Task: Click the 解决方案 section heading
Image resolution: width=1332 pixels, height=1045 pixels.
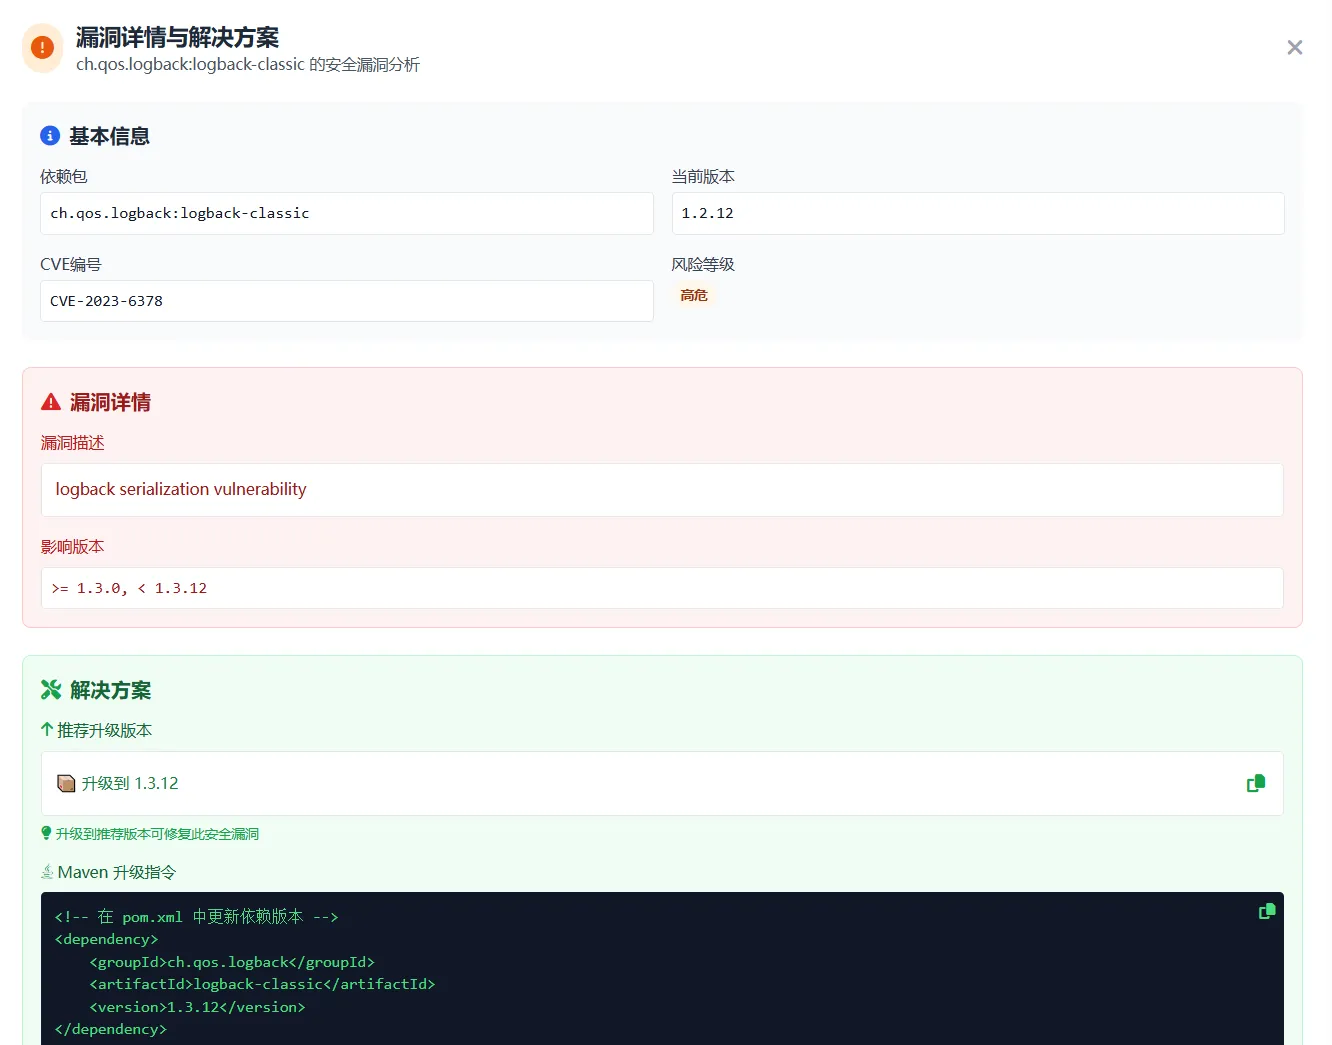Action: [x=110, y=690]
